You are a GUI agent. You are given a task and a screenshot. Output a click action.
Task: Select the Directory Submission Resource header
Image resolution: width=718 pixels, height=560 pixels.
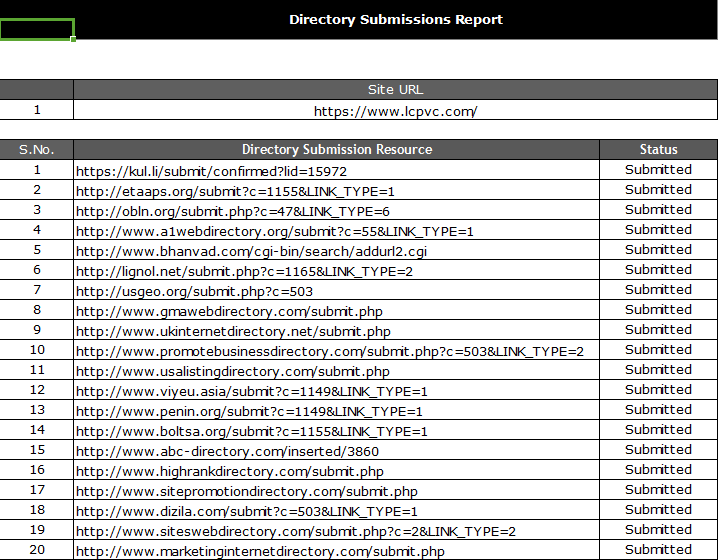(x=337, y=150)
